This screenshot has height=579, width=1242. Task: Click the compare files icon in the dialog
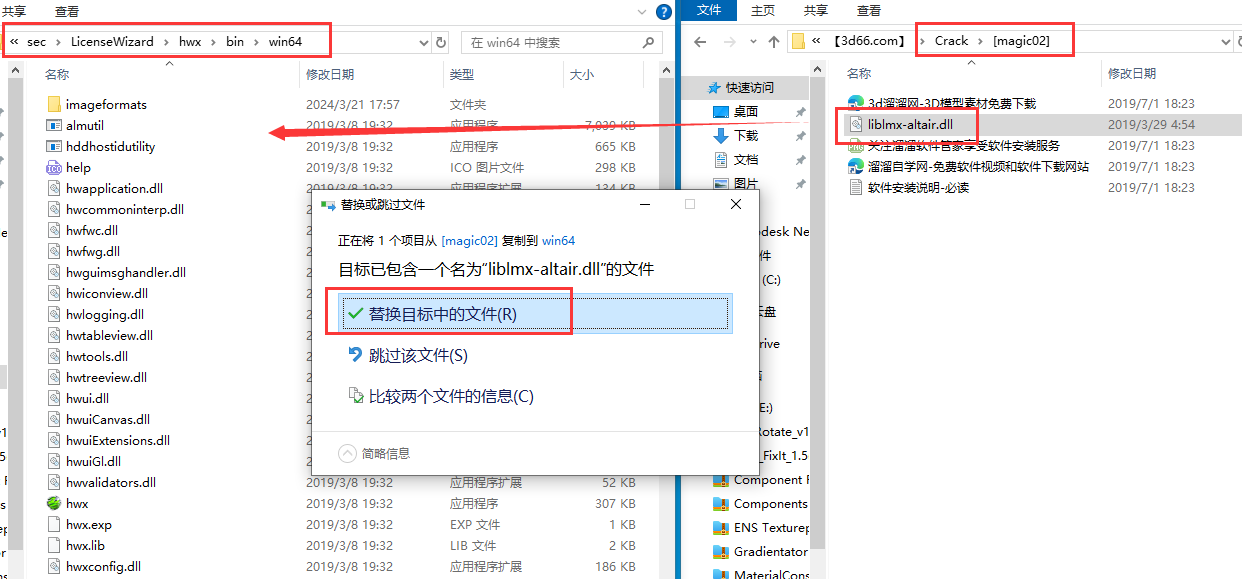click(355, 396)
